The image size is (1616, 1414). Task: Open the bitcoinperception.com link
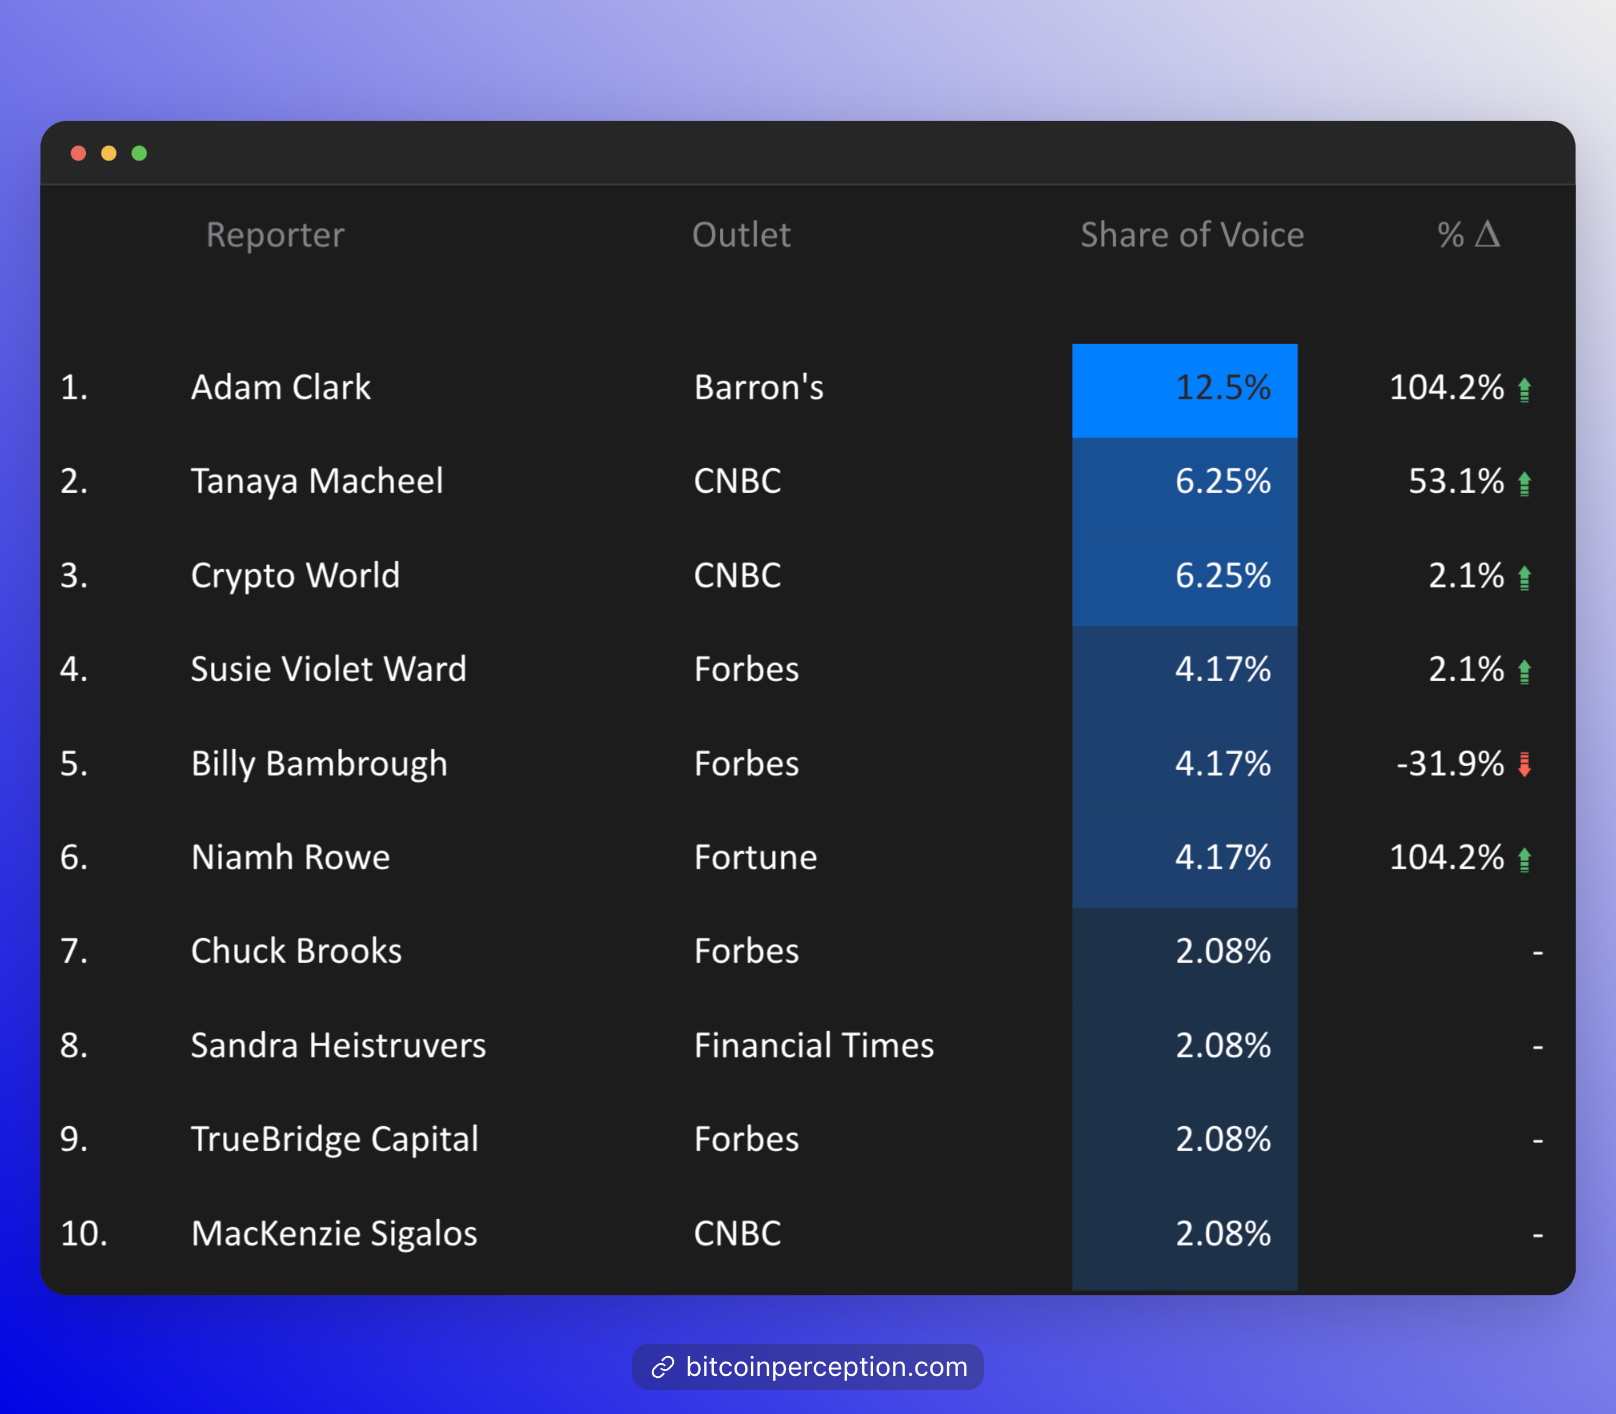(826, 1367)
